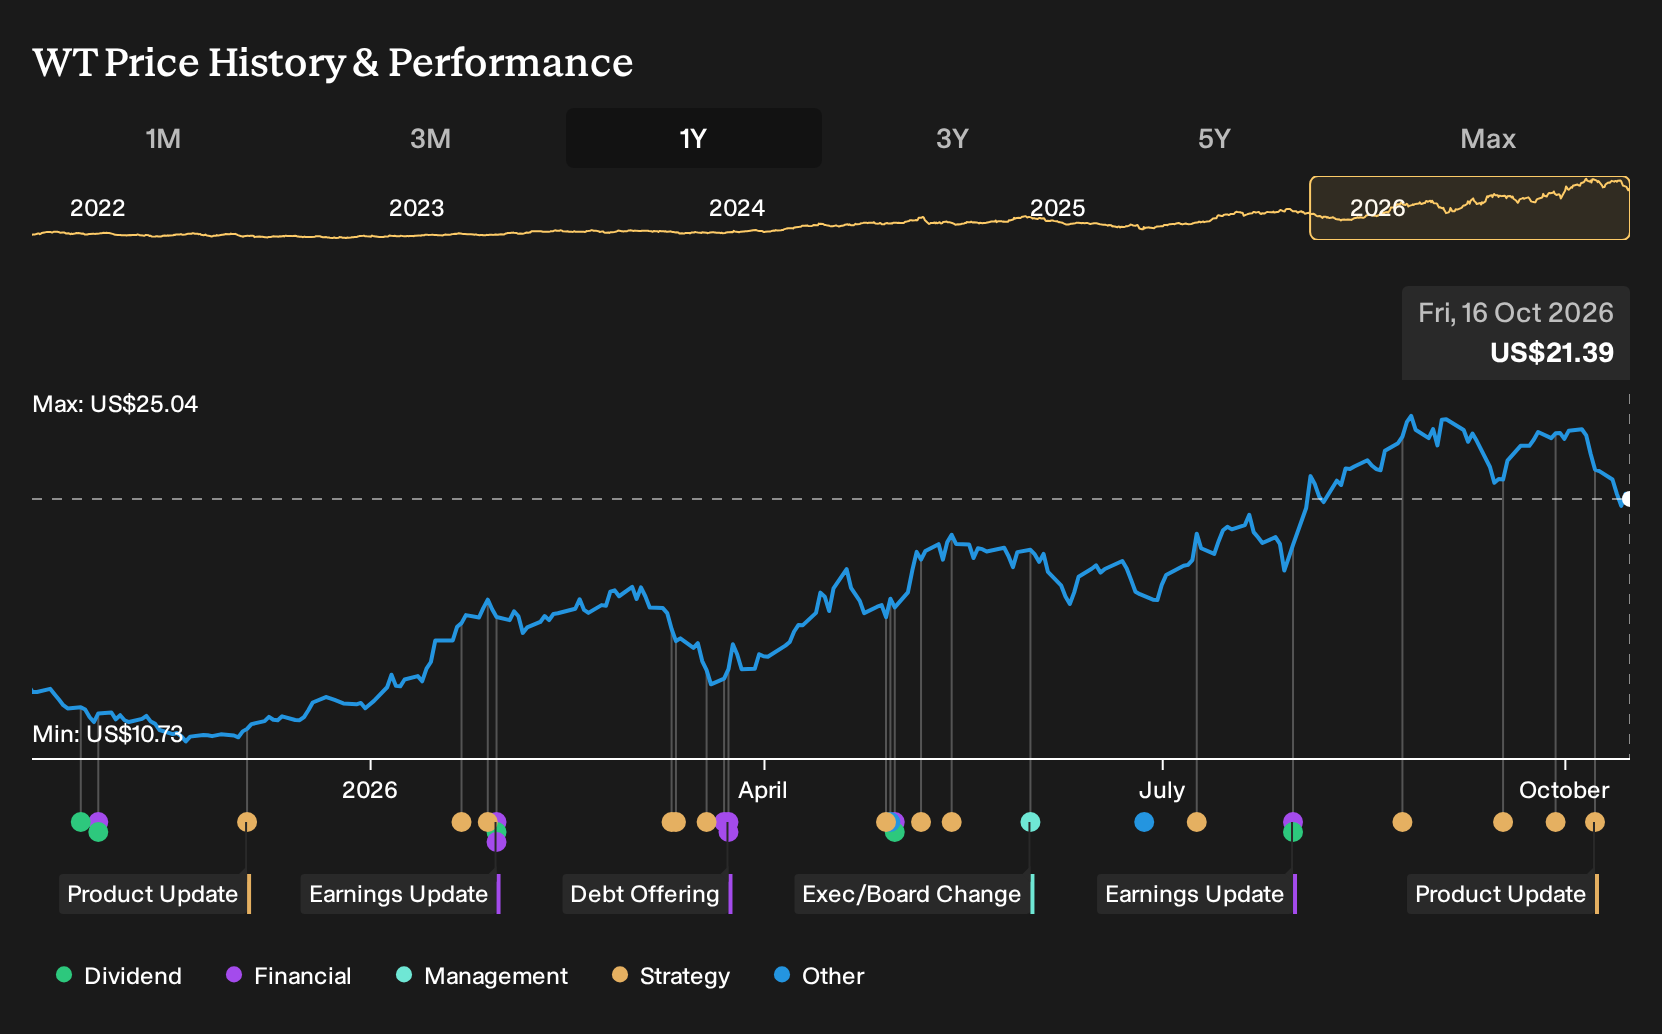This screenshot has width=1662, height=1034.
Task: Click the lone Strategy dot above left Product Update
Action: (247, 822)
